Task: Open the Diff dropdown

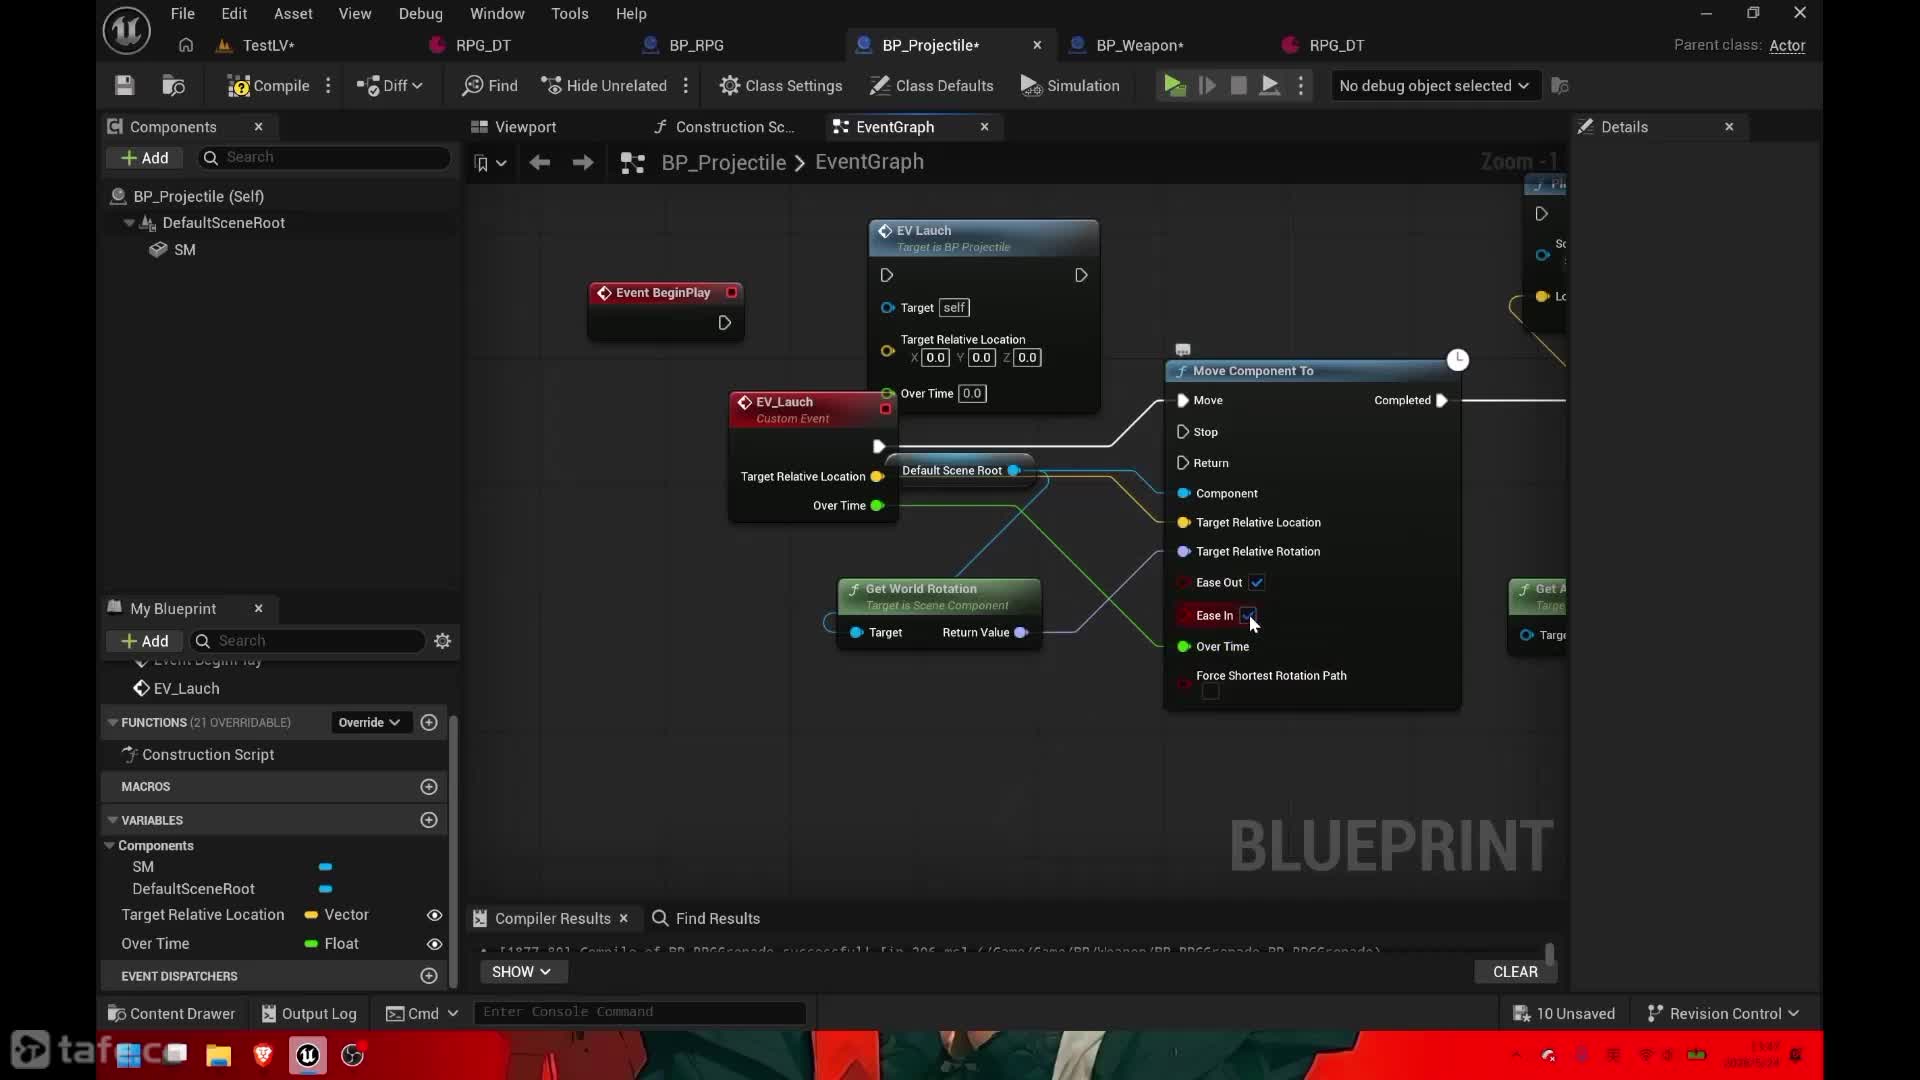Action: [390, 86]
